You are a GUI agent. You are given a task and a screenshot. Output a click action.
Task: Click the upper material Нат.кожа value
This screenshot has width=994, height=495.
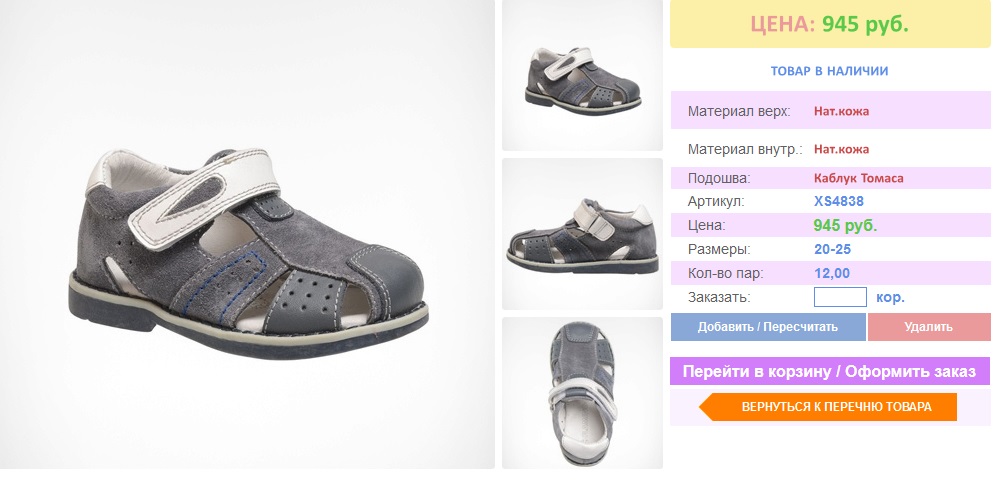(841, 112)
